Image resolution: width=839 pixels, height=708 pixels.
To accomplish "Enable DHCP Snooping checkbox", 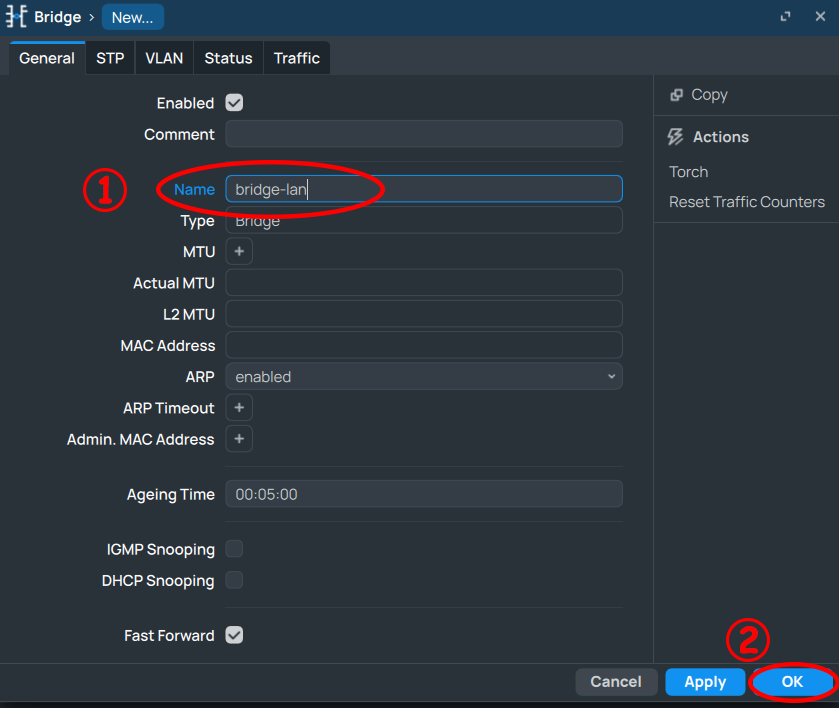I will point(234,580).
